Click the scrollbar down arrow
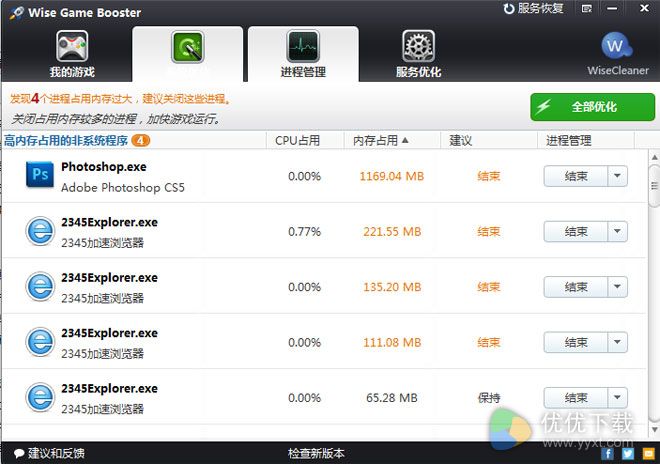The height and width of the screenshot is (464, 660). coord(654,429)
